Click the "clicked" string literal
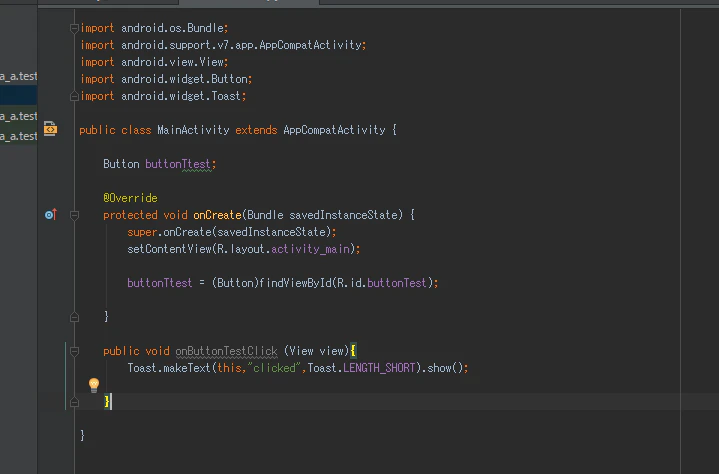Image resolution: width=719 pixels, height=474 pixels. click(x=274, y=368)
